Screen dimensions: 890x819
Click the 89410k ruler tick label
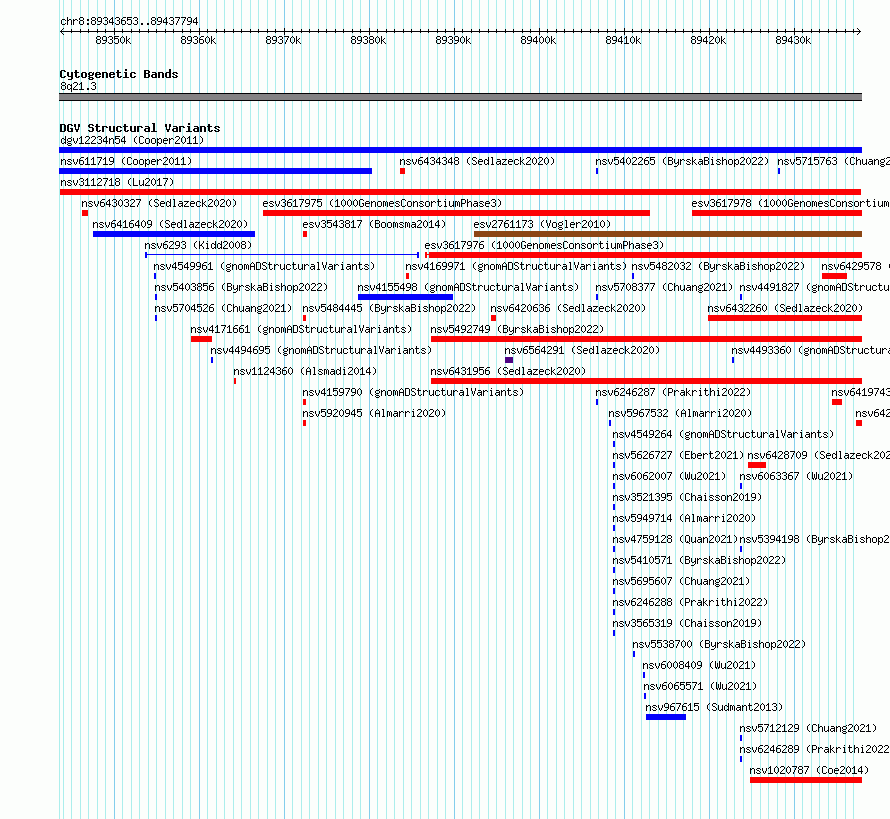click(x=623, y=41)
